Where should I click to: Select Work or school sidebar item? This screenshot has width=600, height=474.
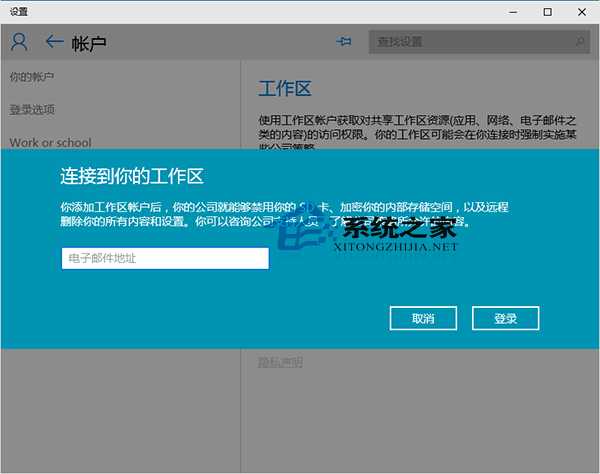tap(51, 142)
